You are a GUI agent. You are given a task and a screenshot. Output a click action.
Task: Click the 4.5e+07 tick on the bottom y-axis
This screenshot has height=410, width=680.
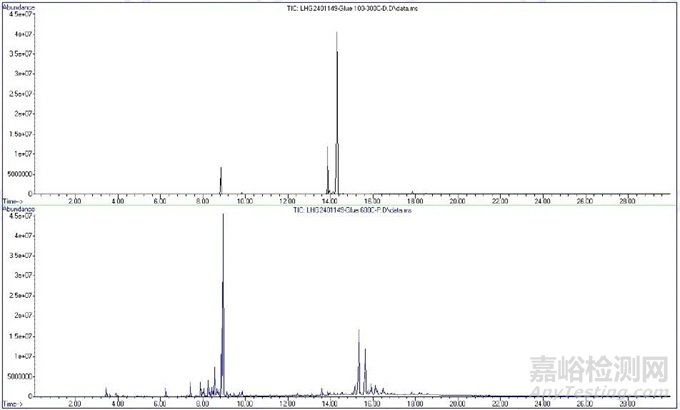[x=20, y=215]
